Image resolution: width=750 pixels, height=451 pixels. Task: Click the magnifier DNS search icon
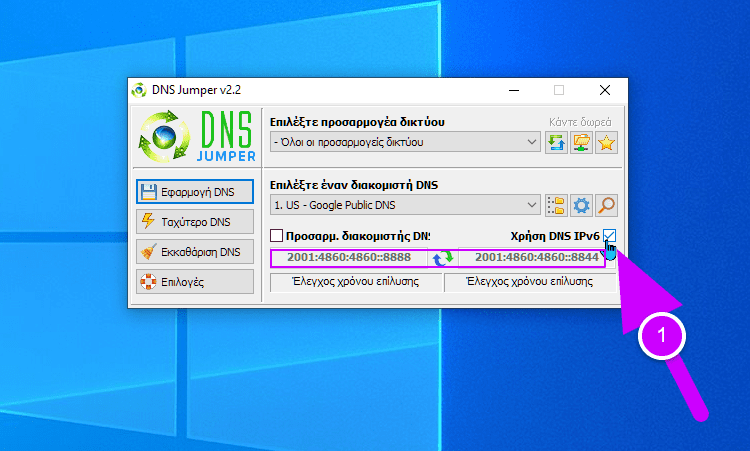click(x=606, y=206)
